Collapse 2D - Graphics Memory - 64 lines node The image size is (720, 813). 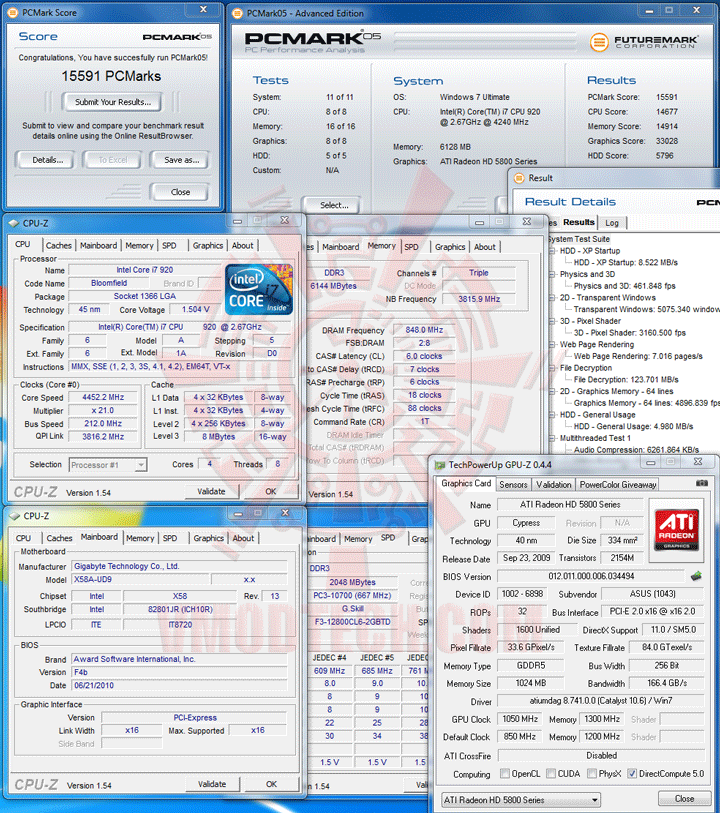click(x=553, y=391)
